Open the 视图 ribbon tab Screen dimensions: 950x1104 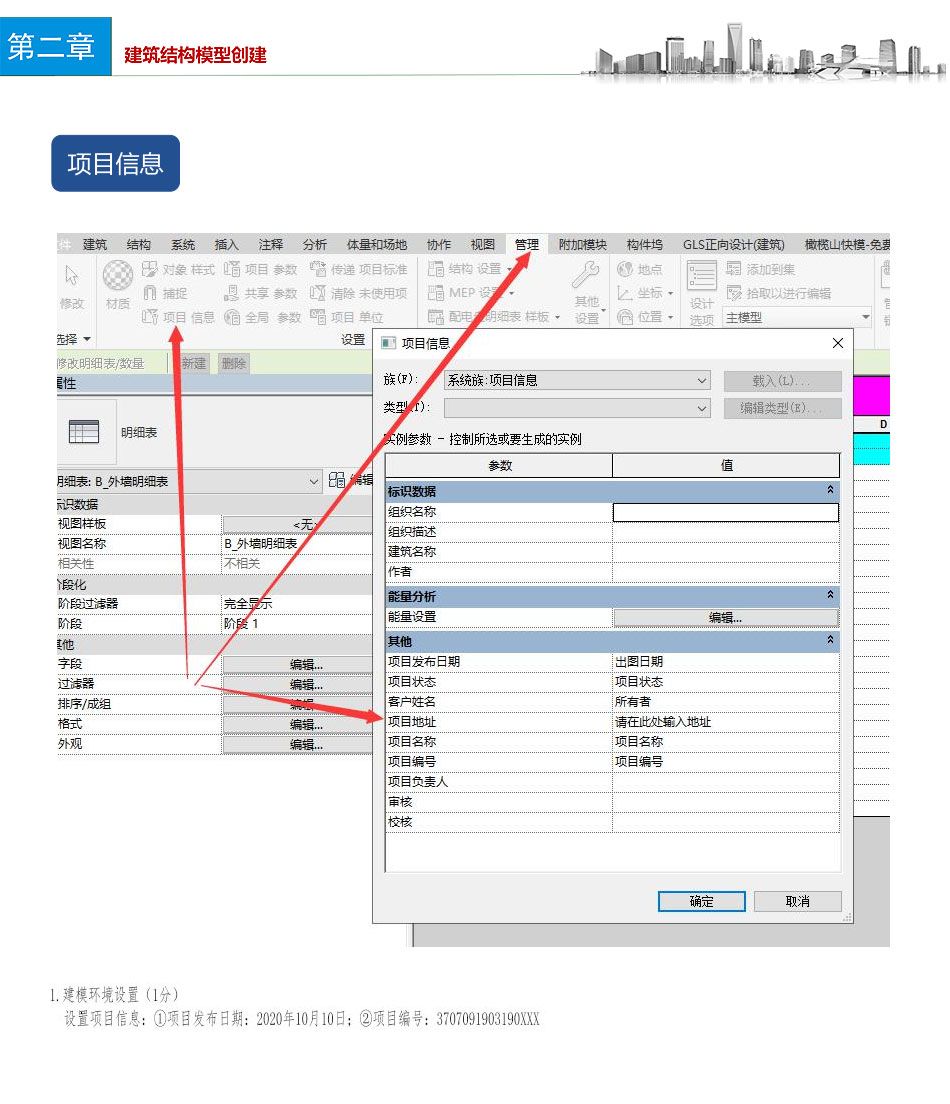483,245
